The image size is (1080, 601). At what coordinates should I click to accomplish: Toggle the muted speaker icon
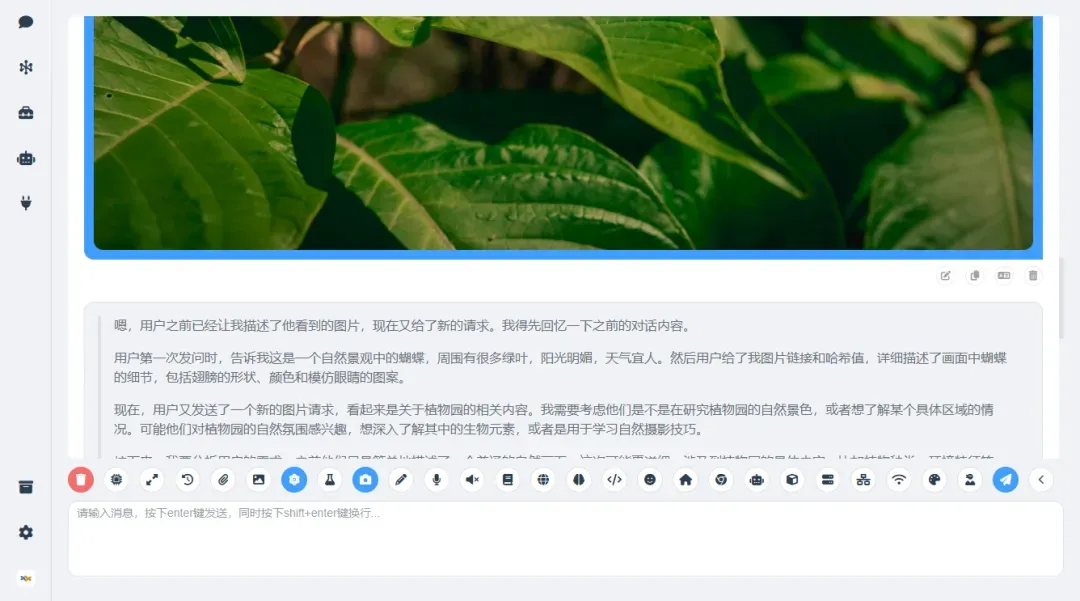[x=472, y=480]
